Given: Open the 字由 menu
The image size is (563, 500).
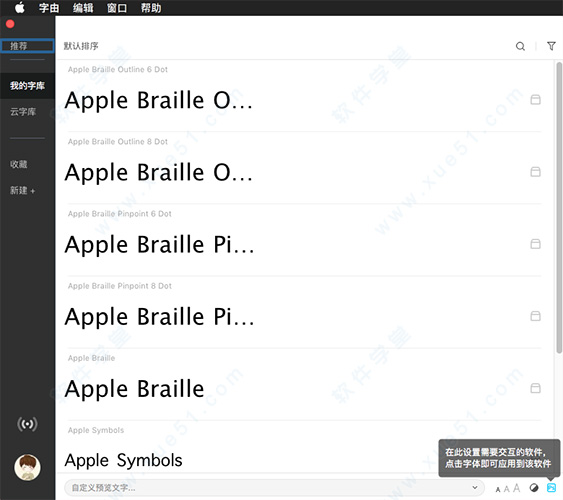Looking at the screenshot, I should click(x=49, y=8).
